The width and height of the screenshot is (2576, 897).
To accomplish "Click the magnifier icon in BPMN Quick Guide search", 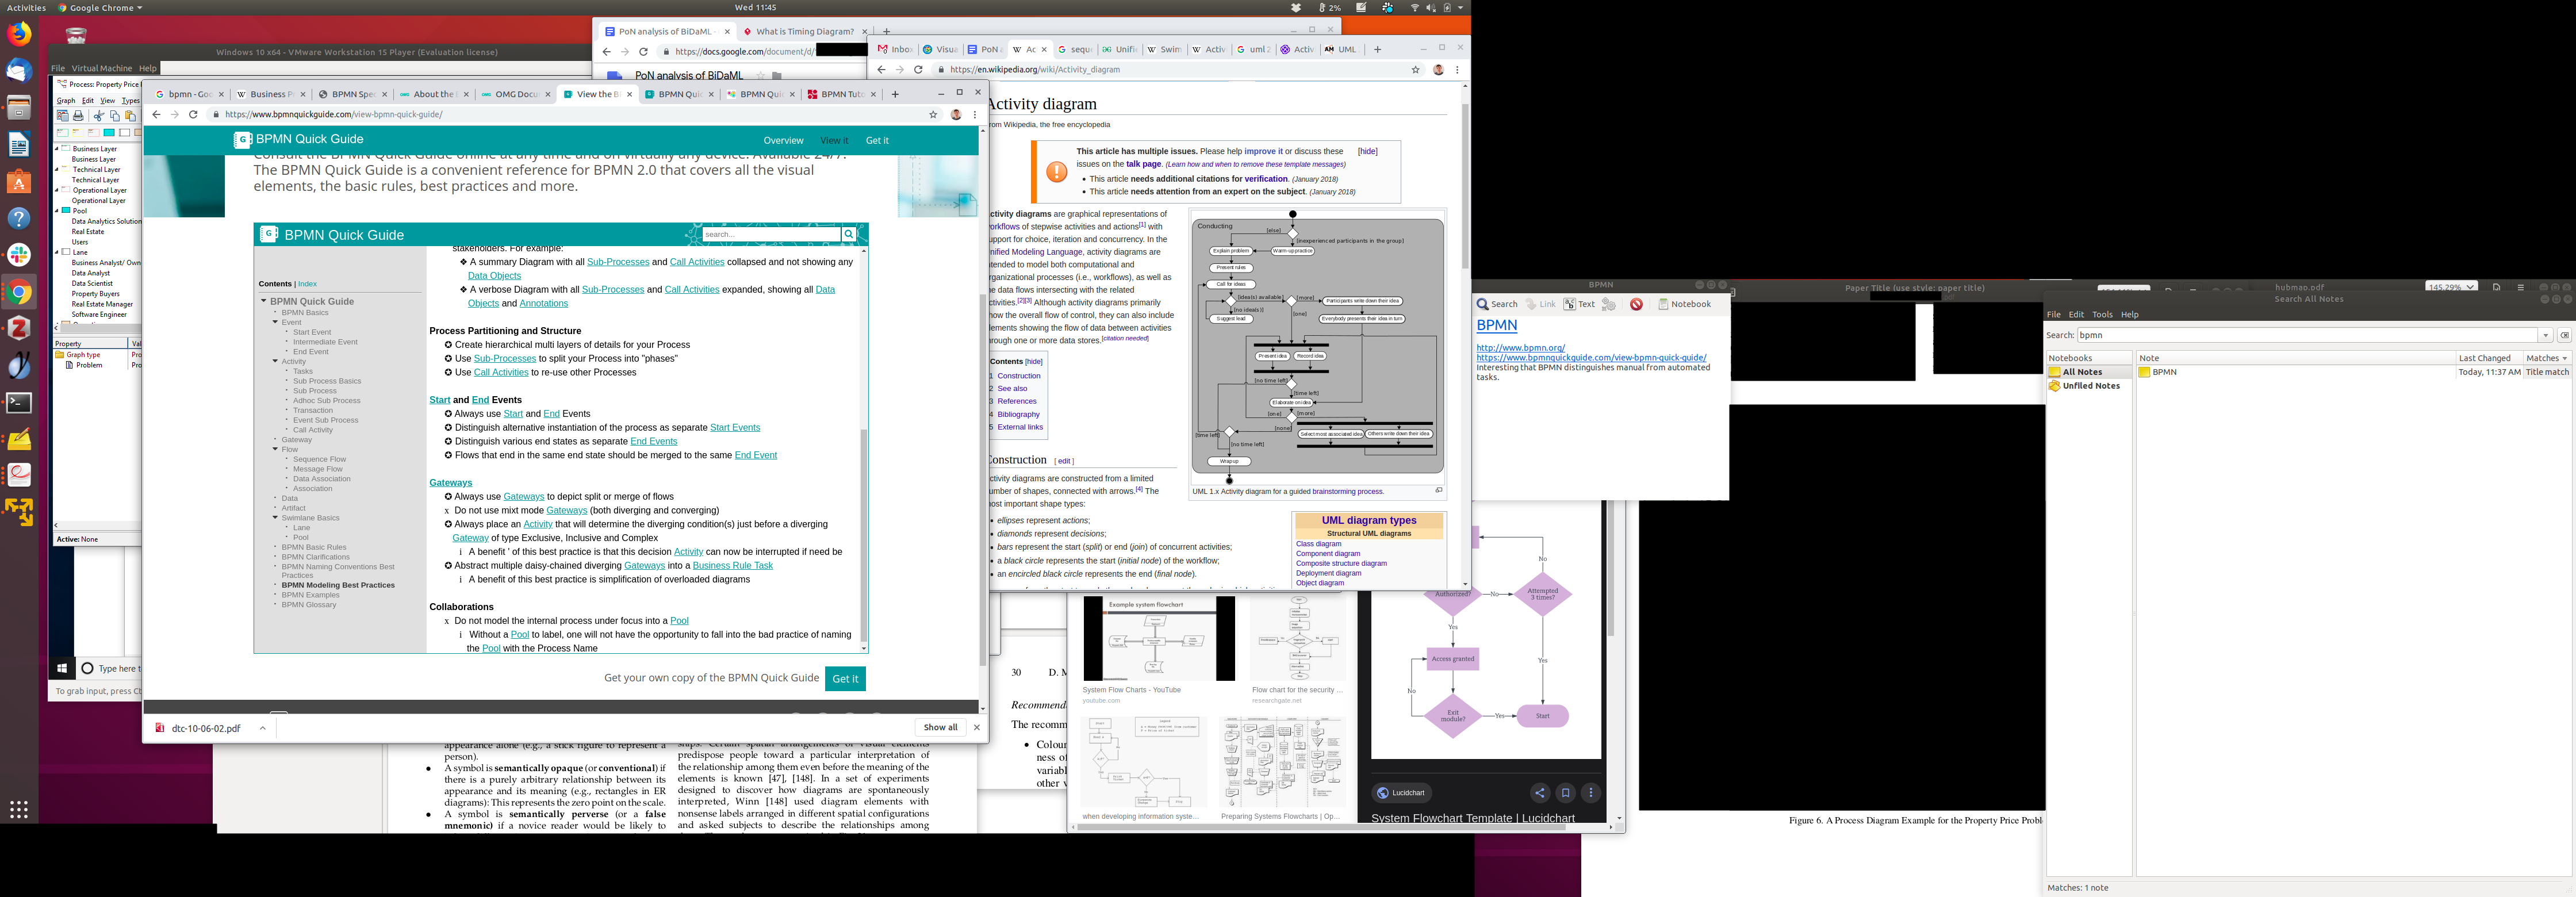I will tap(848, 234).
